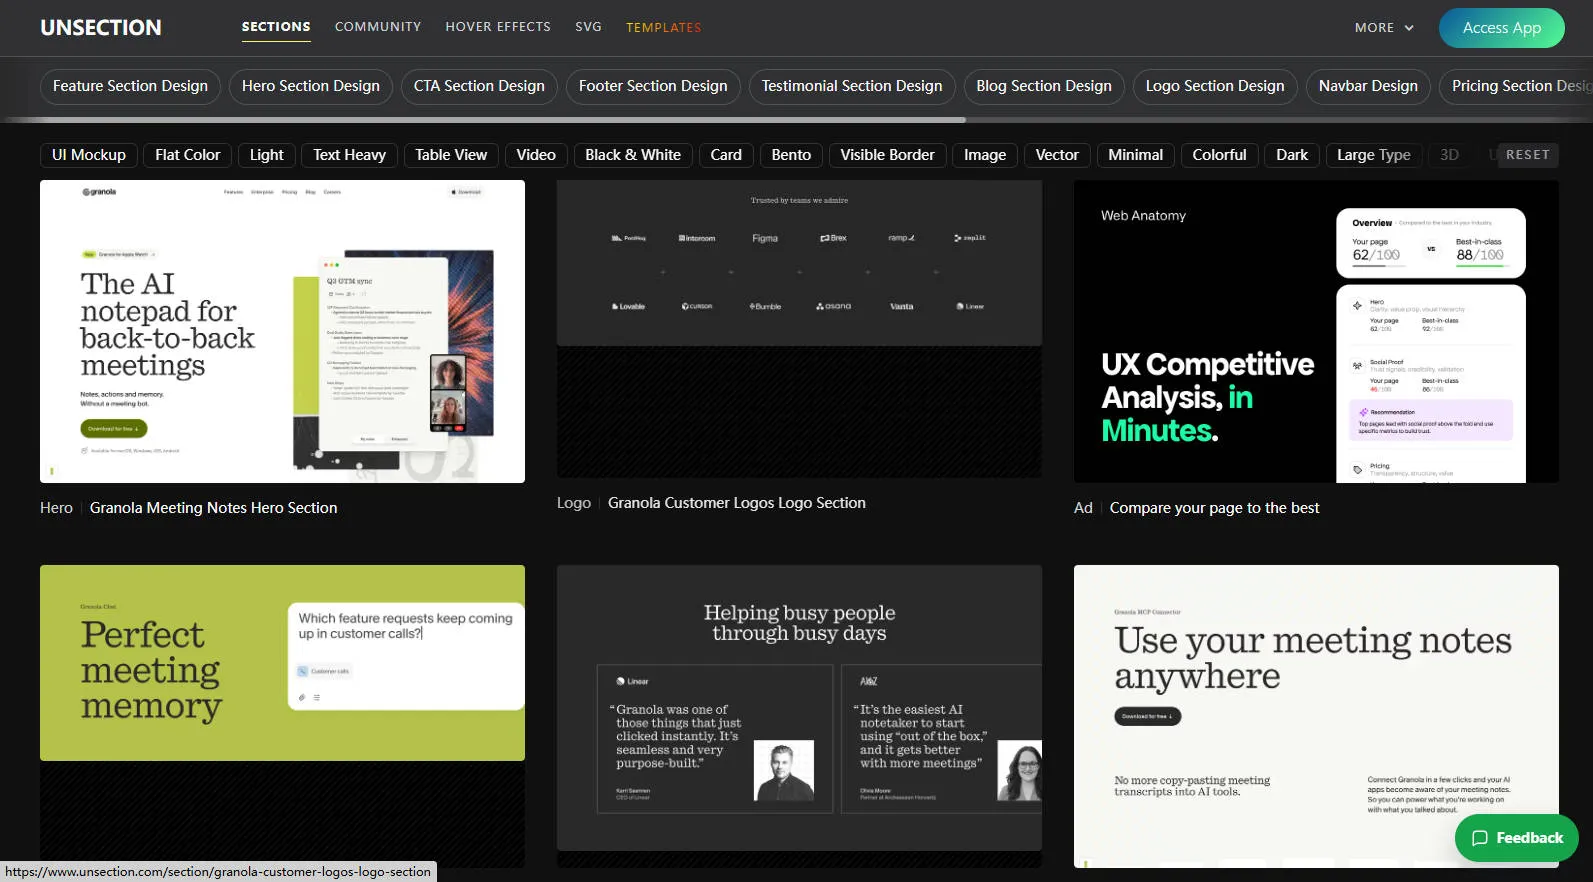This screenshot has height=882, width=1593.
Task: Open the Web Anatomy ad thumbnail
Action: (x=1316, y=331)
